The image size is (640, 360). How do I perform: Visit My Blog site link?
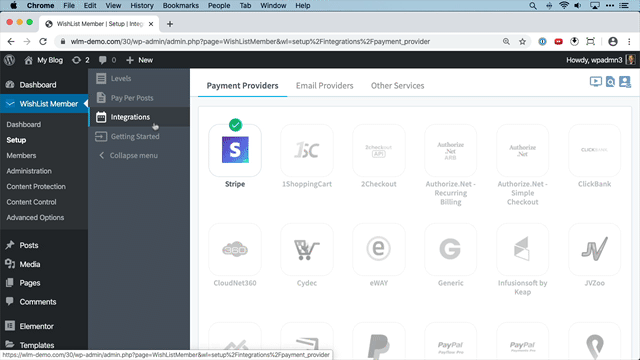click(x=44, y=60)
